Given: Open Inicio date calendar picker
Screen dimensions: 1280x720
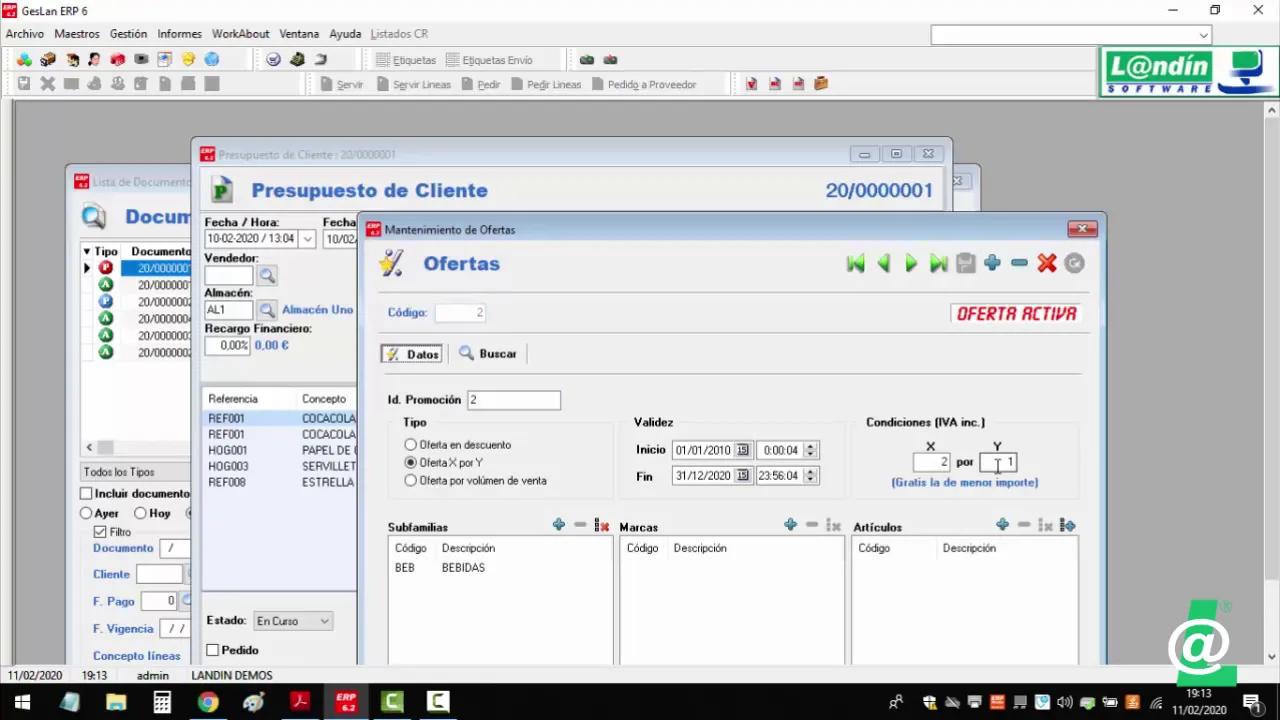Looking at the screenshot, I should (742, 450).
